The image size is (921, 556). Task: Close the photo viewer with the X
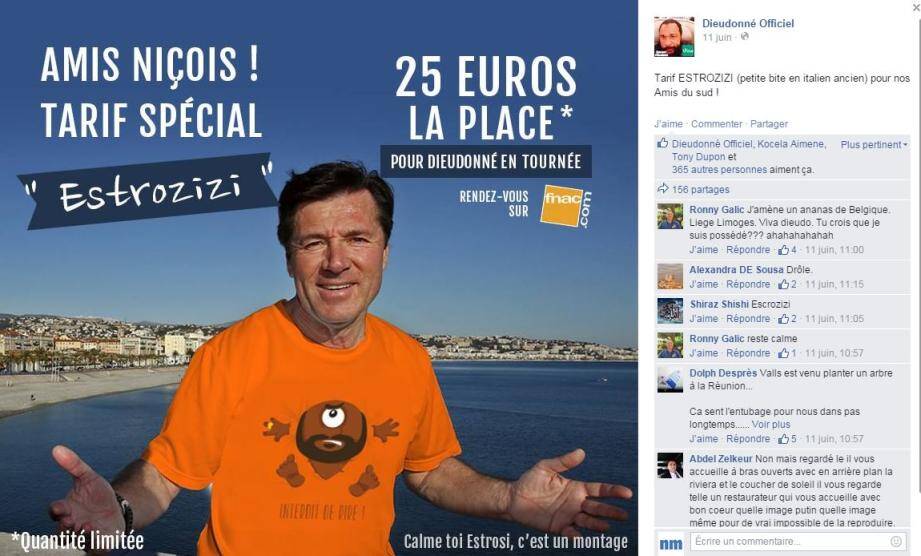(x=916, y=8)
